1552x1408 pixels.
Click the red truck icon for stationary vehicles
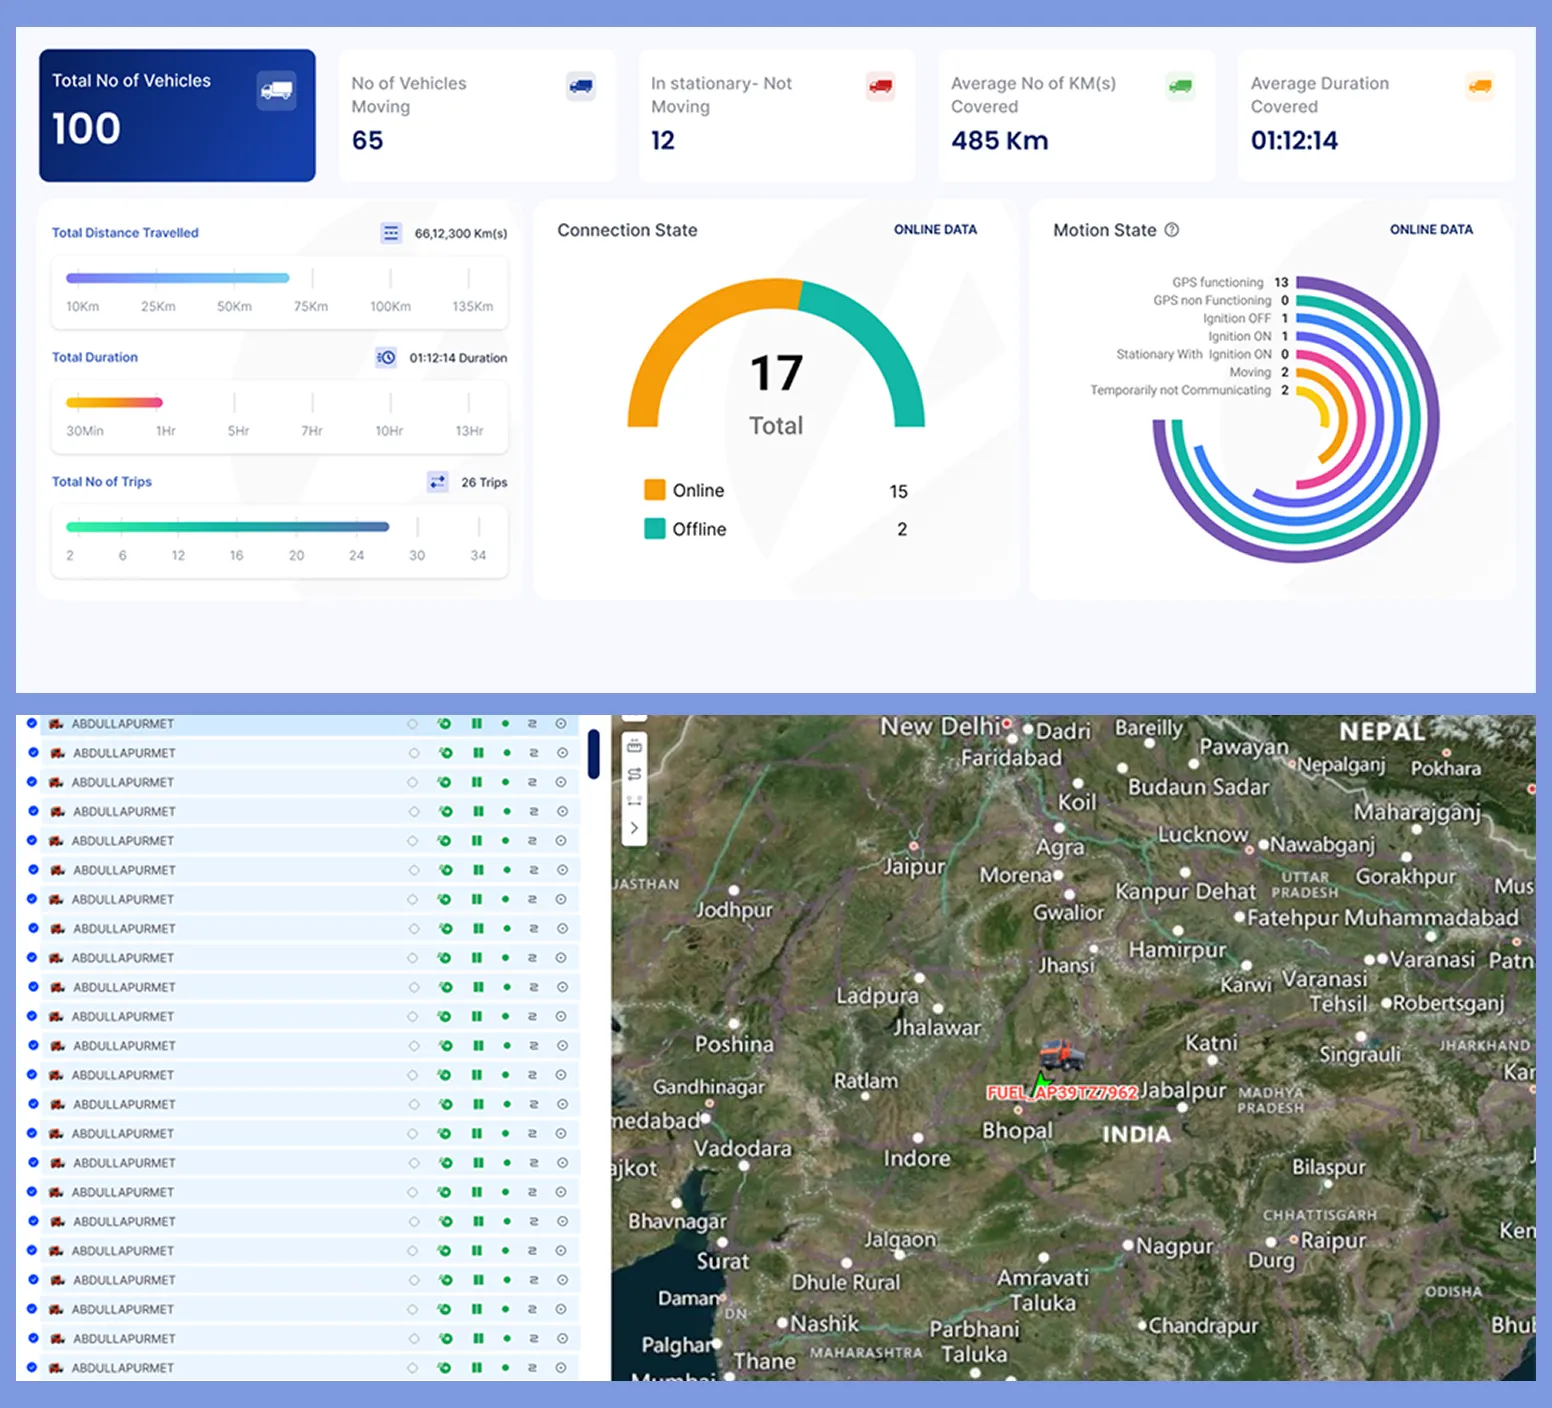(880, 87)
